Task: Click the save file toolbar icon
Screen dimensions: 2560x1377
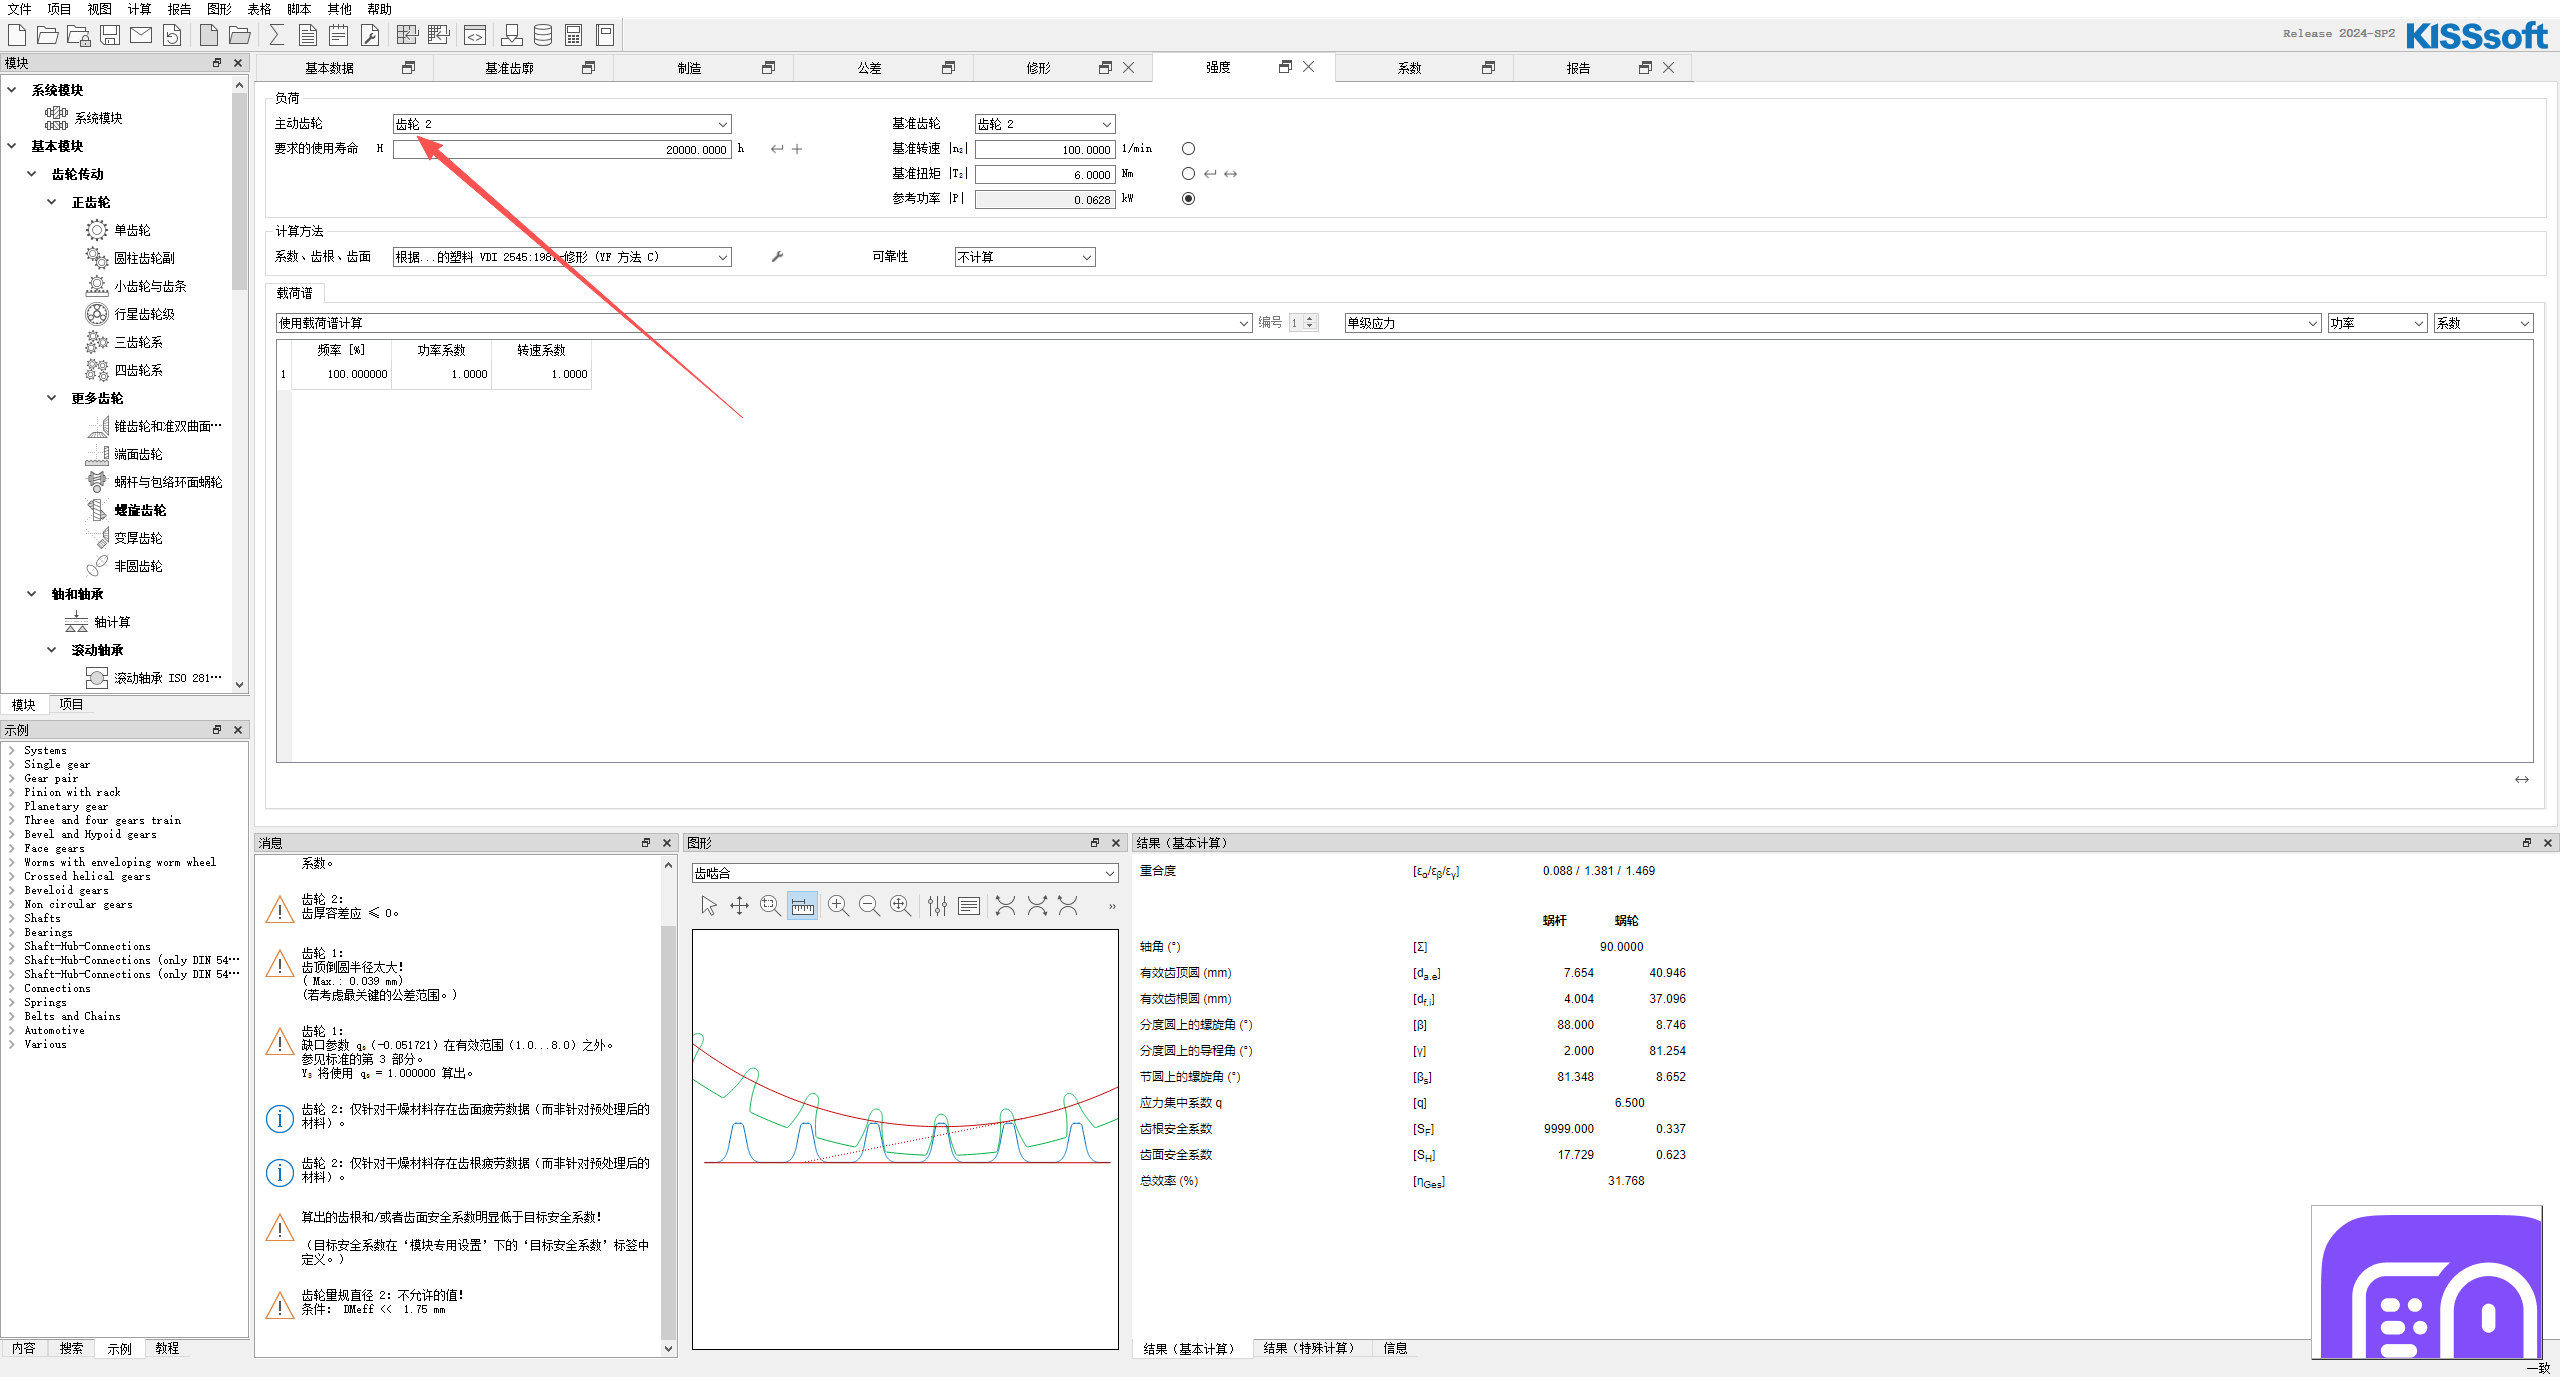Action: [x=110, y=36]
